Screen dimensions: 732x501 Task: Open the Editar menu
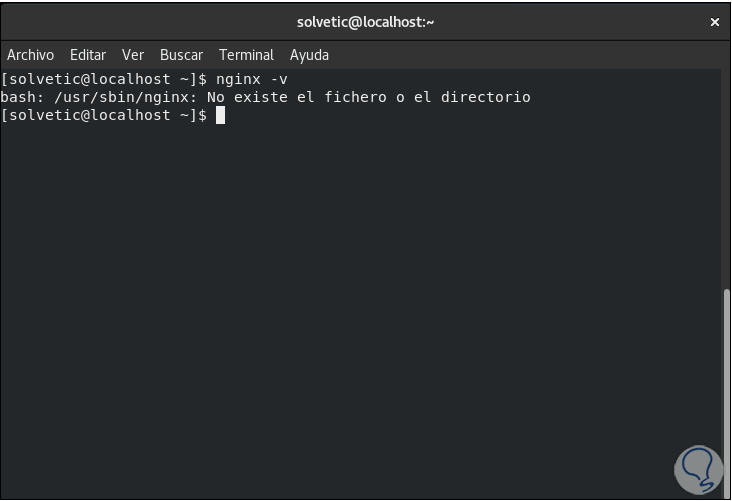[88, 55]
